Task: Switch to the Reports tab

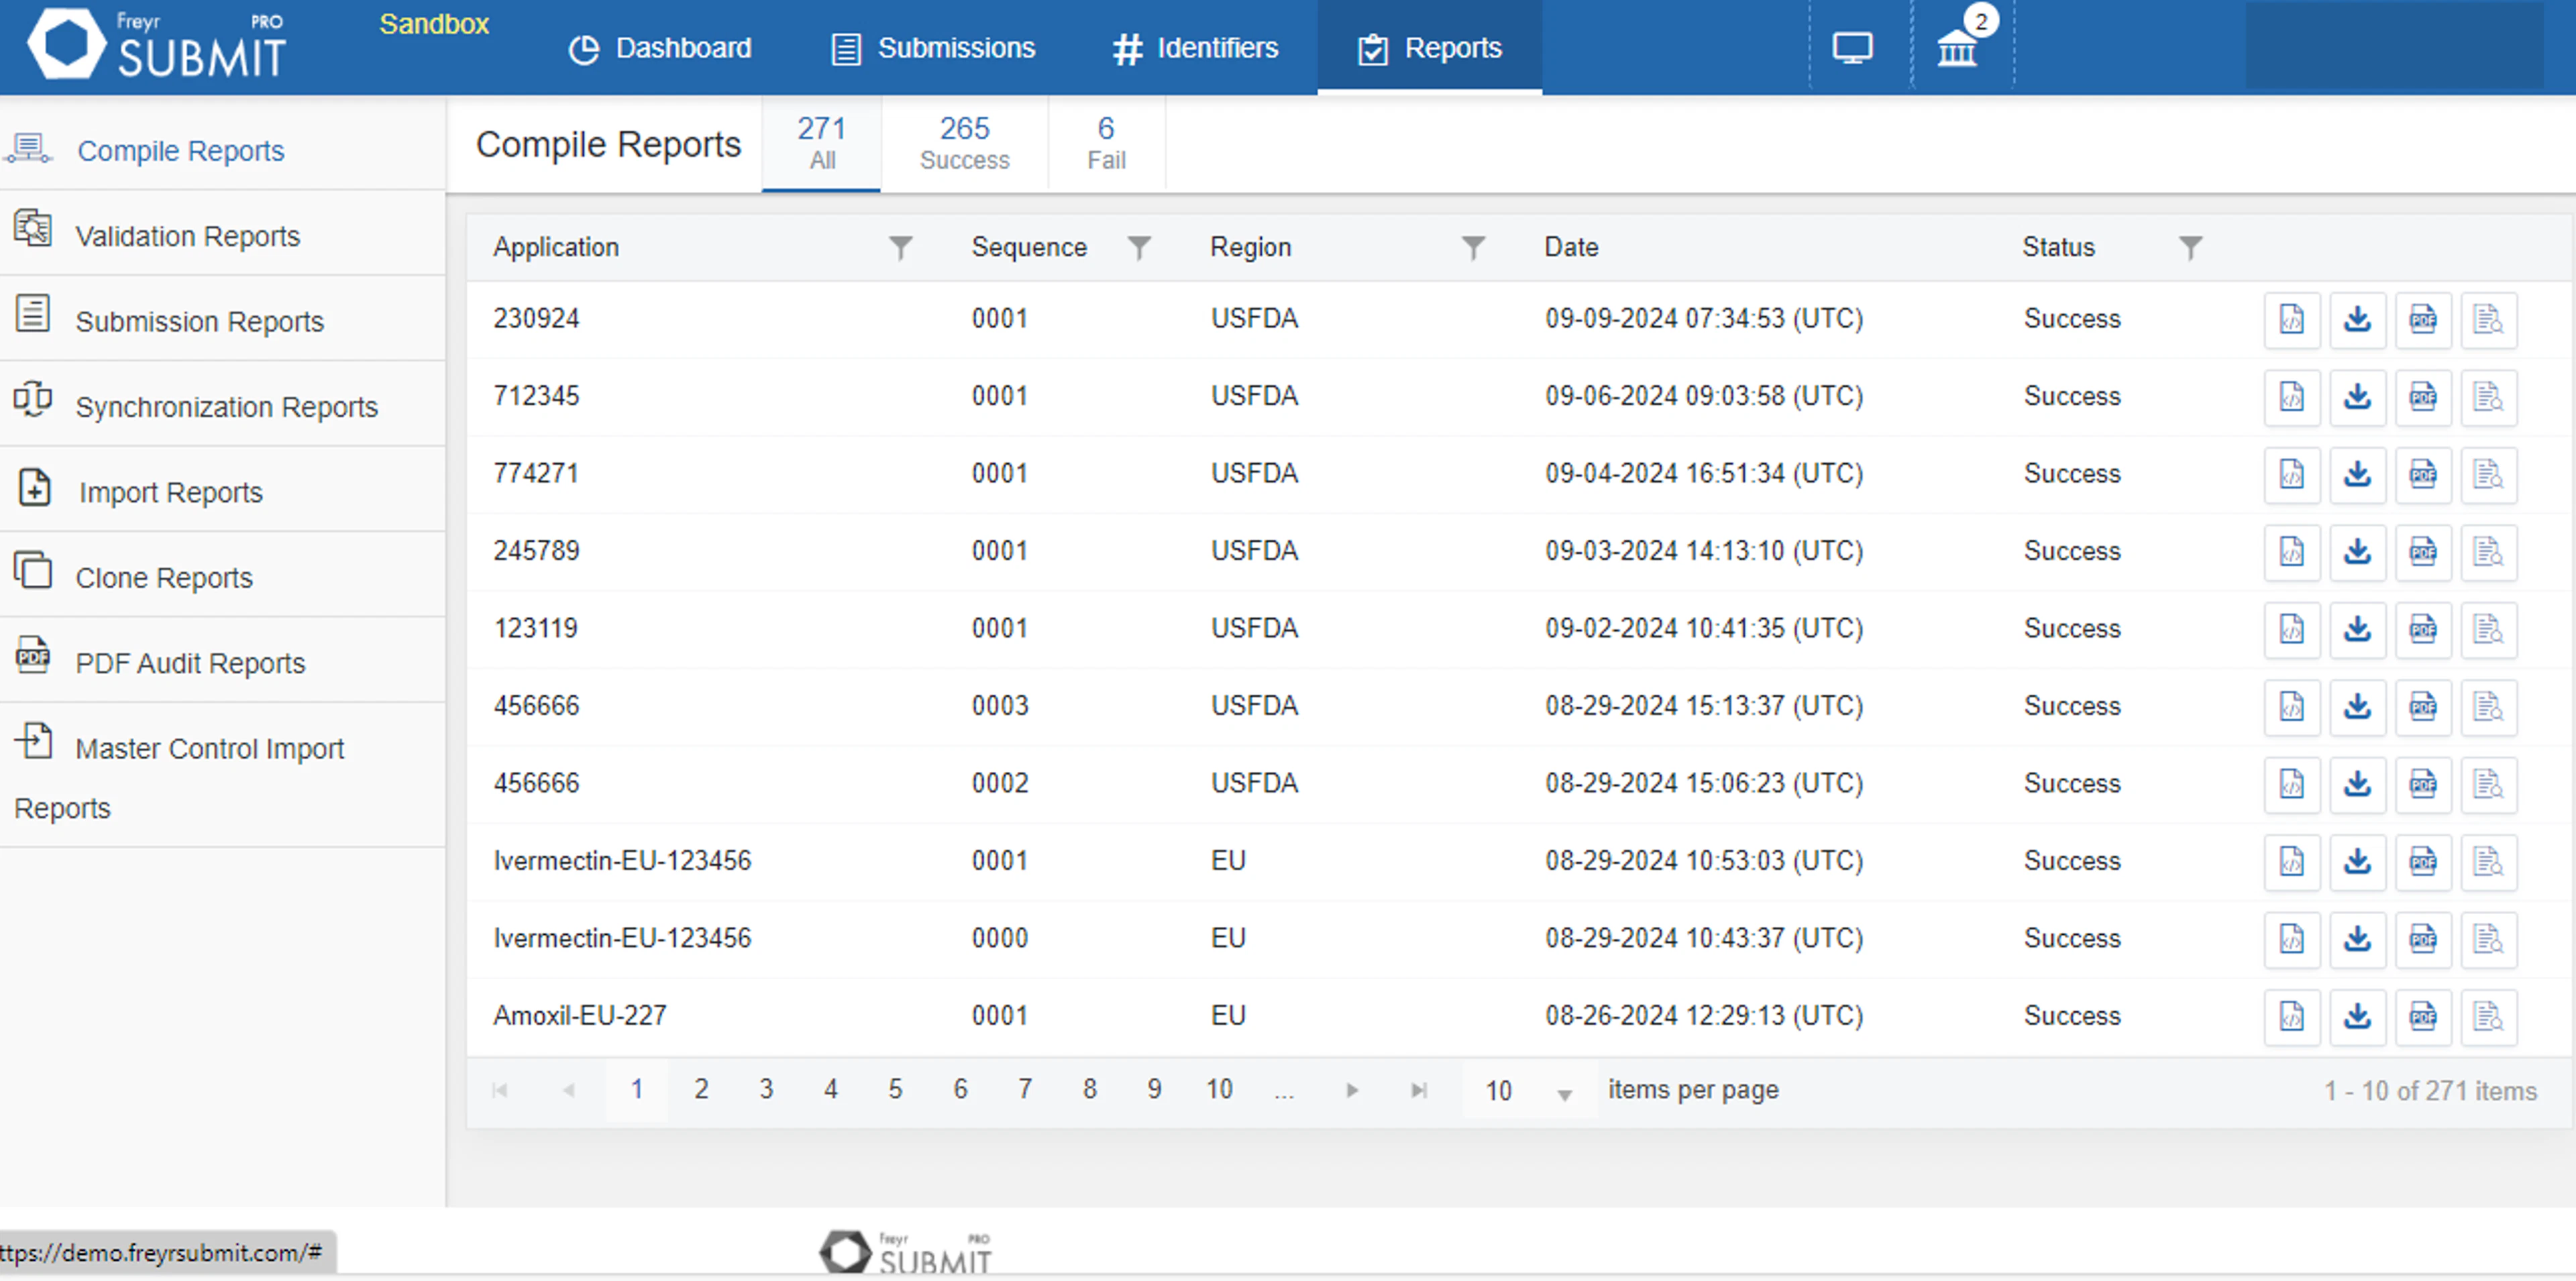Action: 1429,47
